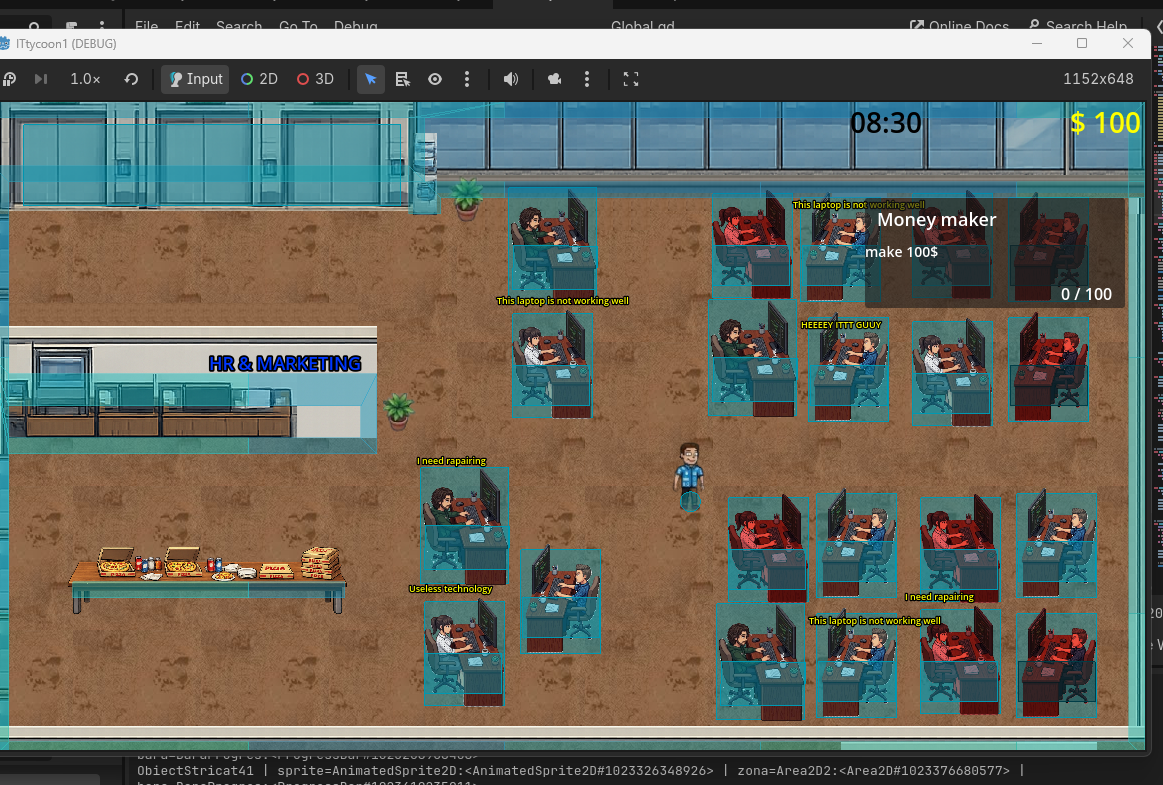Mute game audio speaker icon
Image resolution: width=1163 pixels, height=785 pixels.
pyautogui.click(x=511, y=79)
